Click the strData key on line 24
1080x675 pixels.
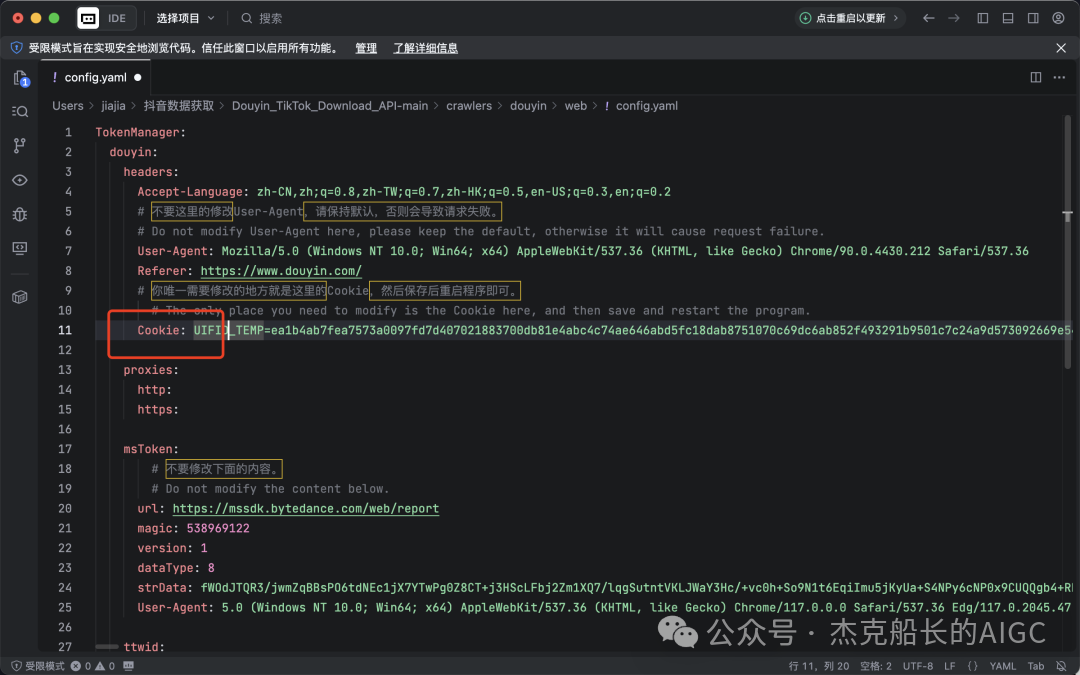click(x=162, y=588)
